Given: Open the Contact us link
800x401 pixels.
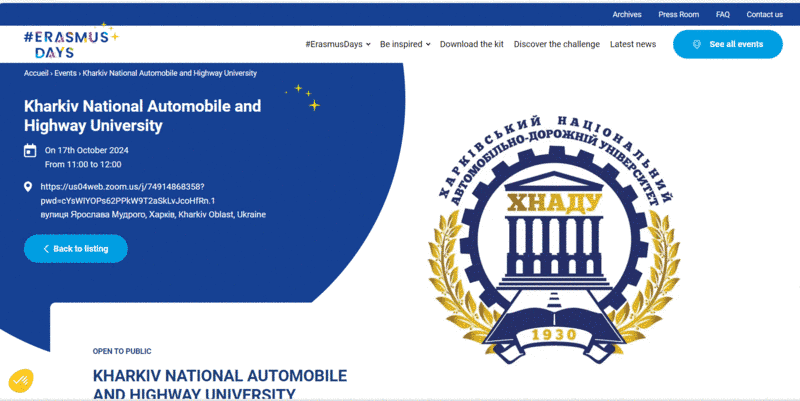Looking at the screenshot, I should 764,14.
